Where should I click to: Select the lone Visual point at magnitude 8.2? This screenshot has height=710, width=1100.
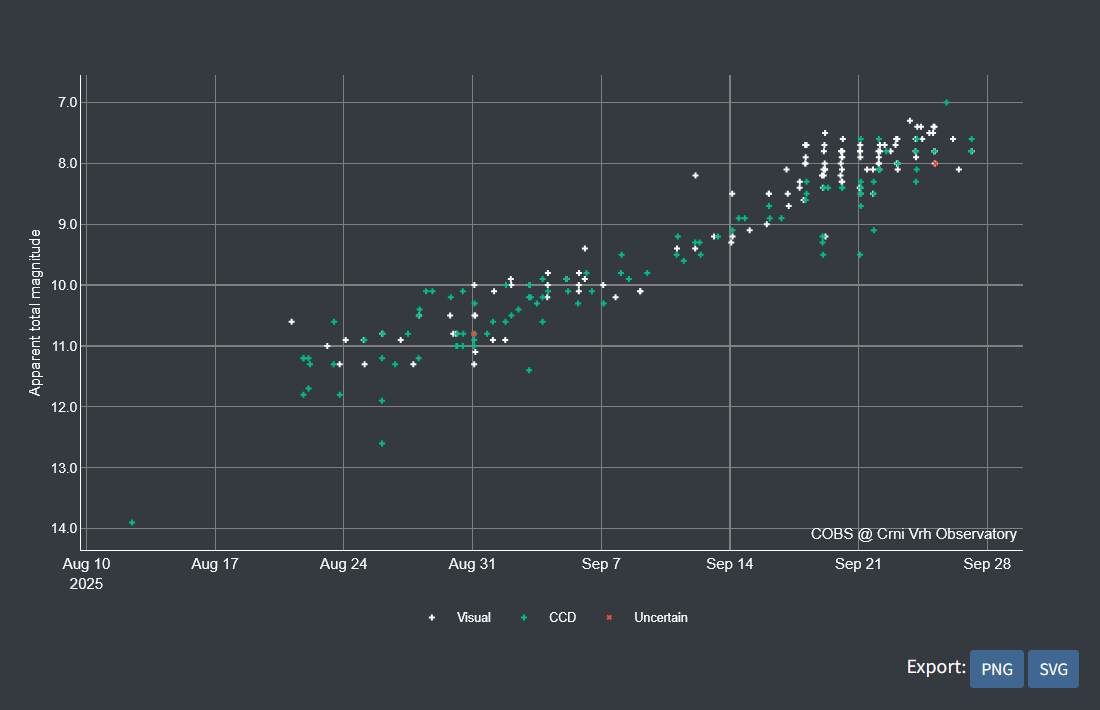click(695, 175)
